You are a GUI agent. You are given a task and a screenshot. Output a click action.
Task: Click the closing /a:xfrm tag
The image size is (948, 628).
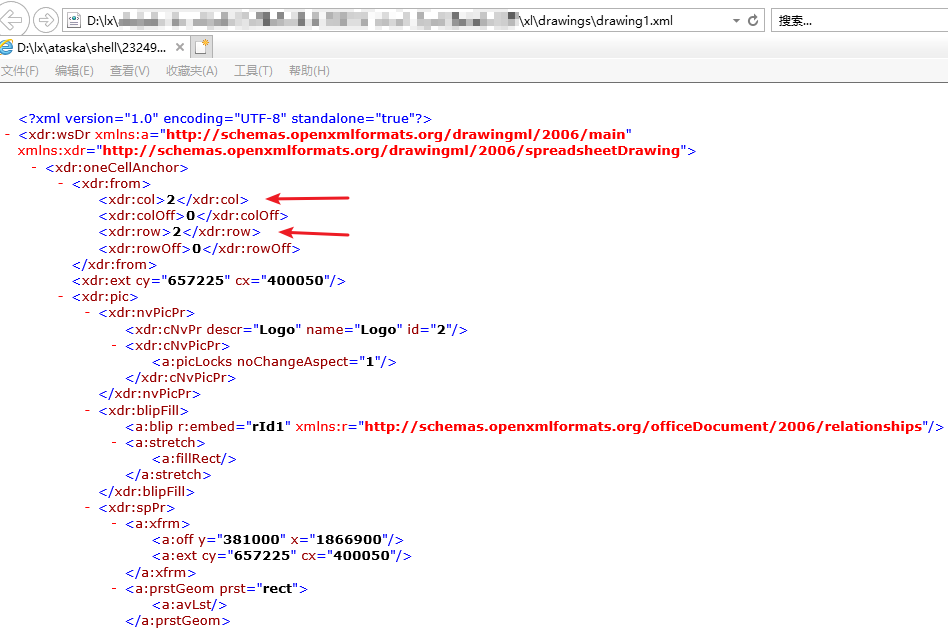coord(160,572)
